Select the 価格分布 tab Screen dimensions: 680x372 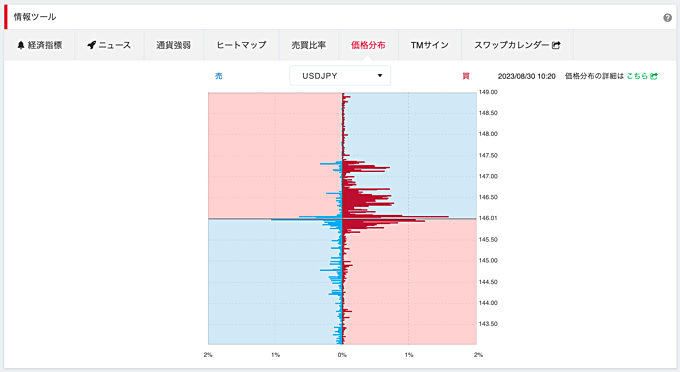368,45
